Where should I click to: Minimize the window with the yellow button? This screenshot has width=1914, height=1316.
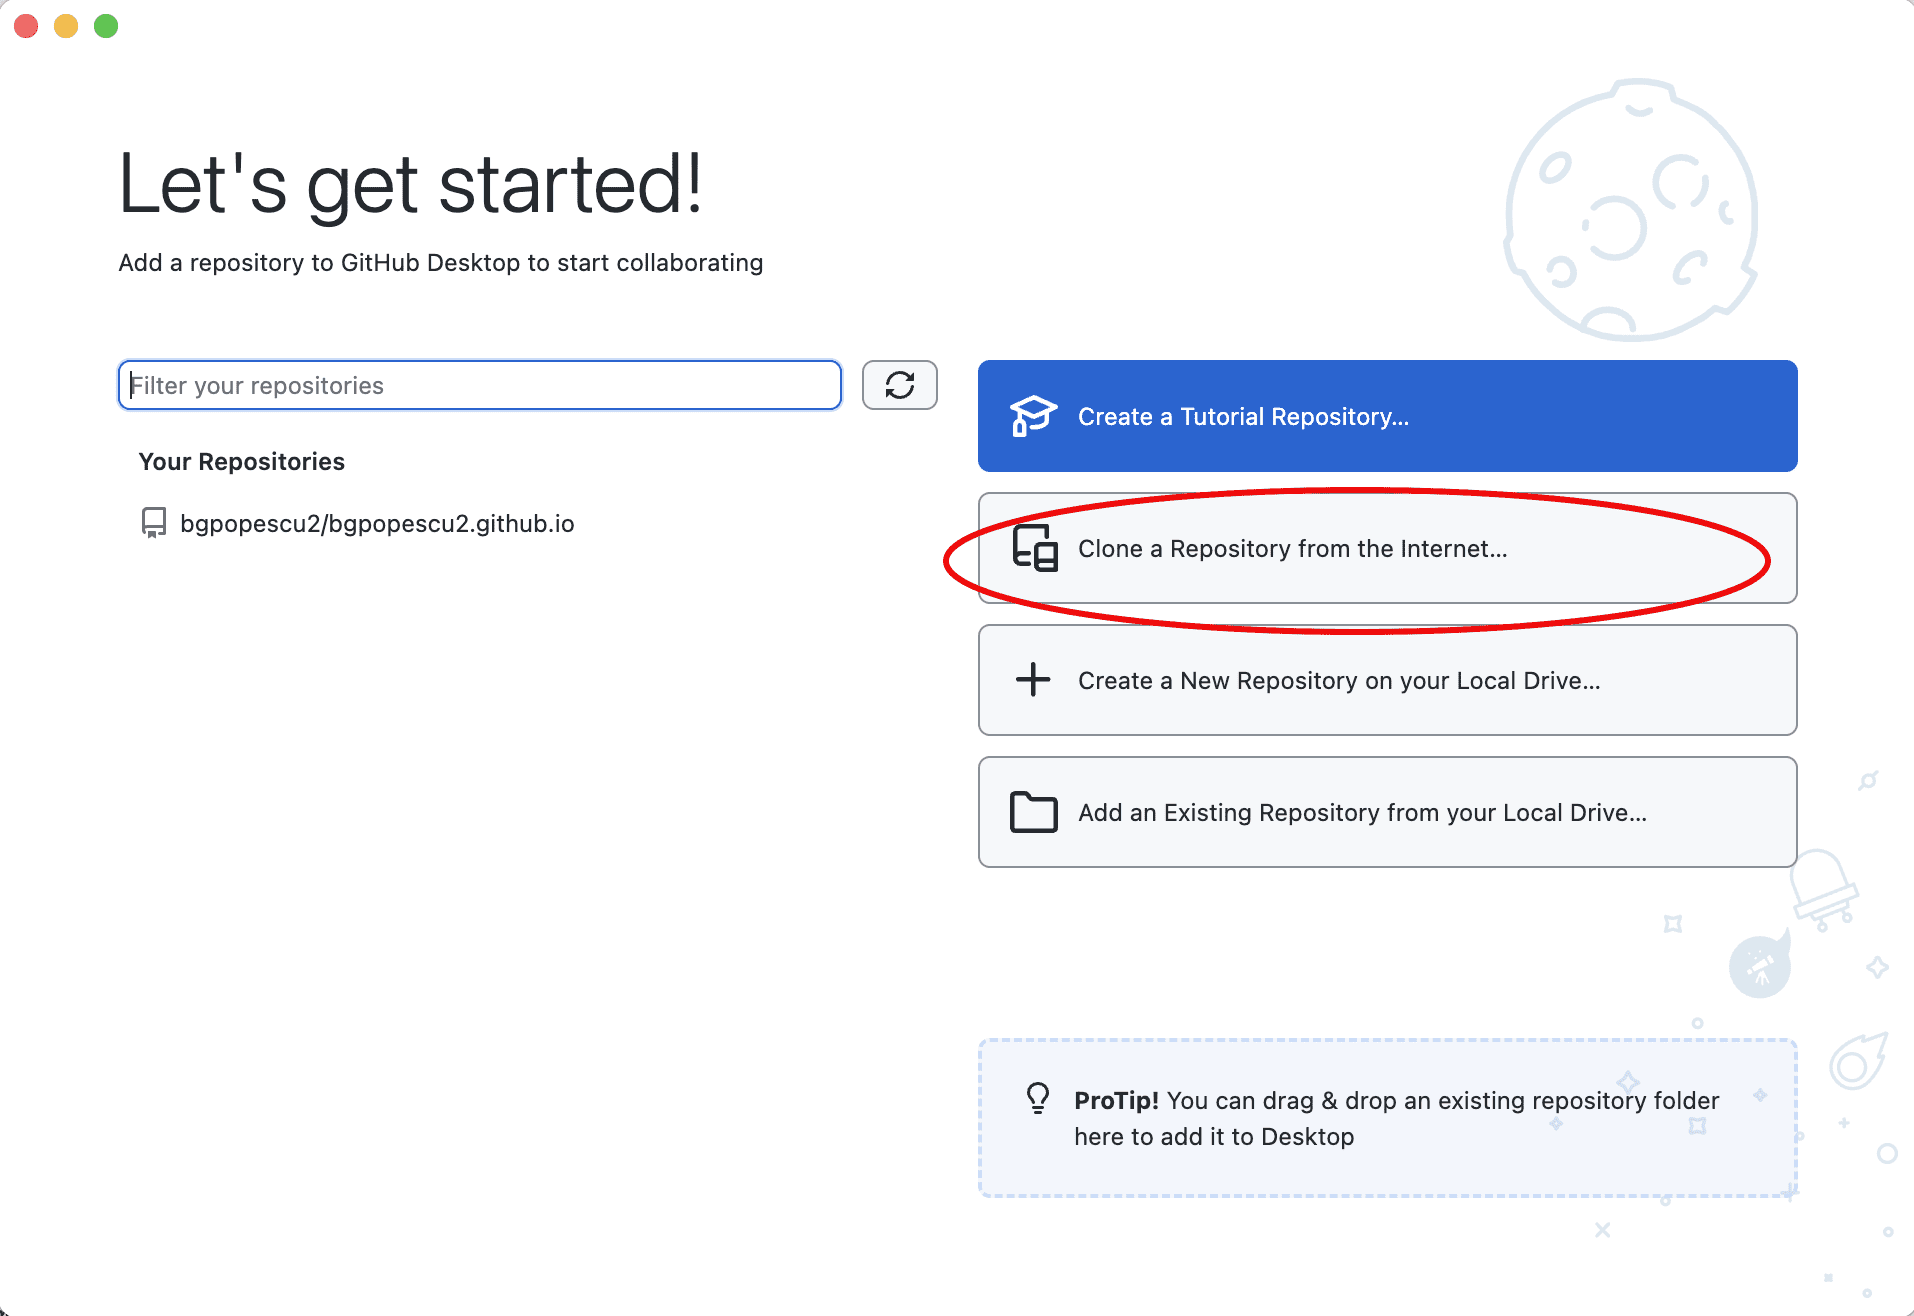coord(66,26)
